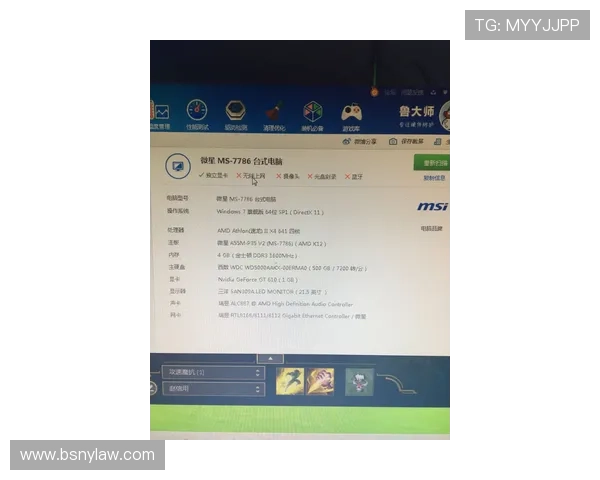Click the 'Nvidia GeForce GT 610' graphics value

[258, 280]
